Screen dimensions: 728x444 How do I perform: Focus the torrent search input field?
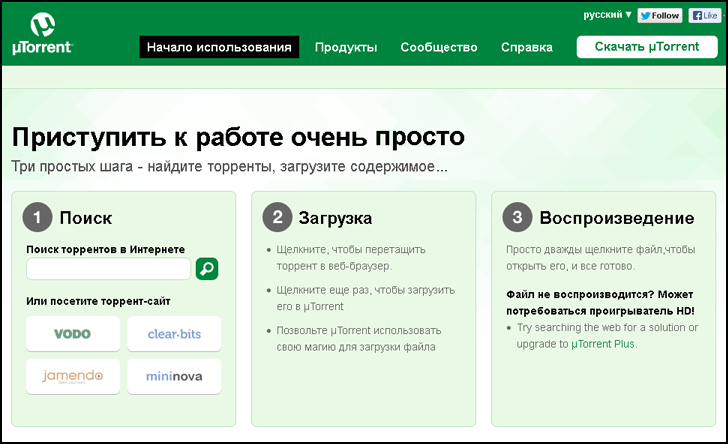click(108, 268)
